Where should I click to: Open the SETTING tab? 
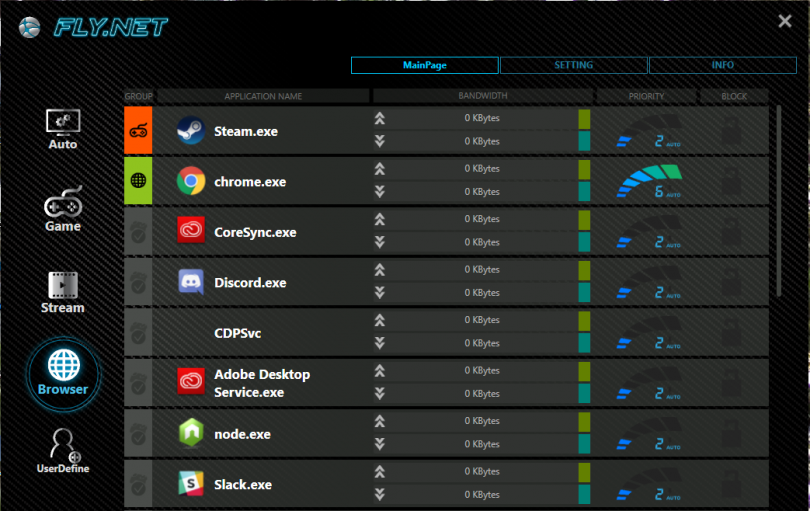point(573,65)
